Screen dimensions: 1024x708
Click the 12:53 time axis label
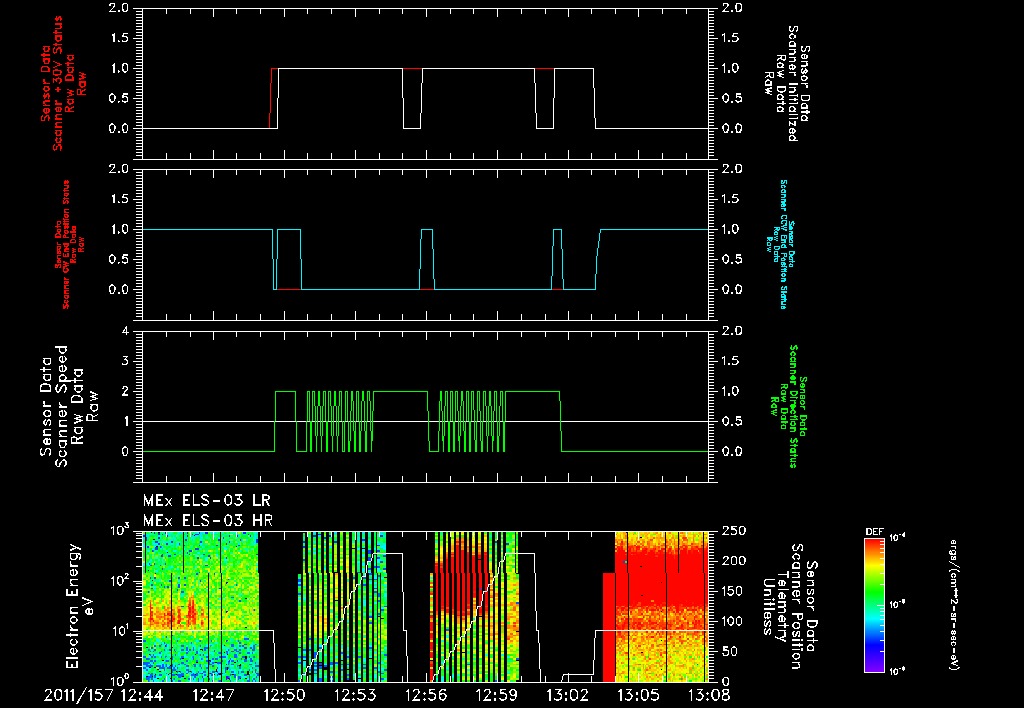point(356,696)
